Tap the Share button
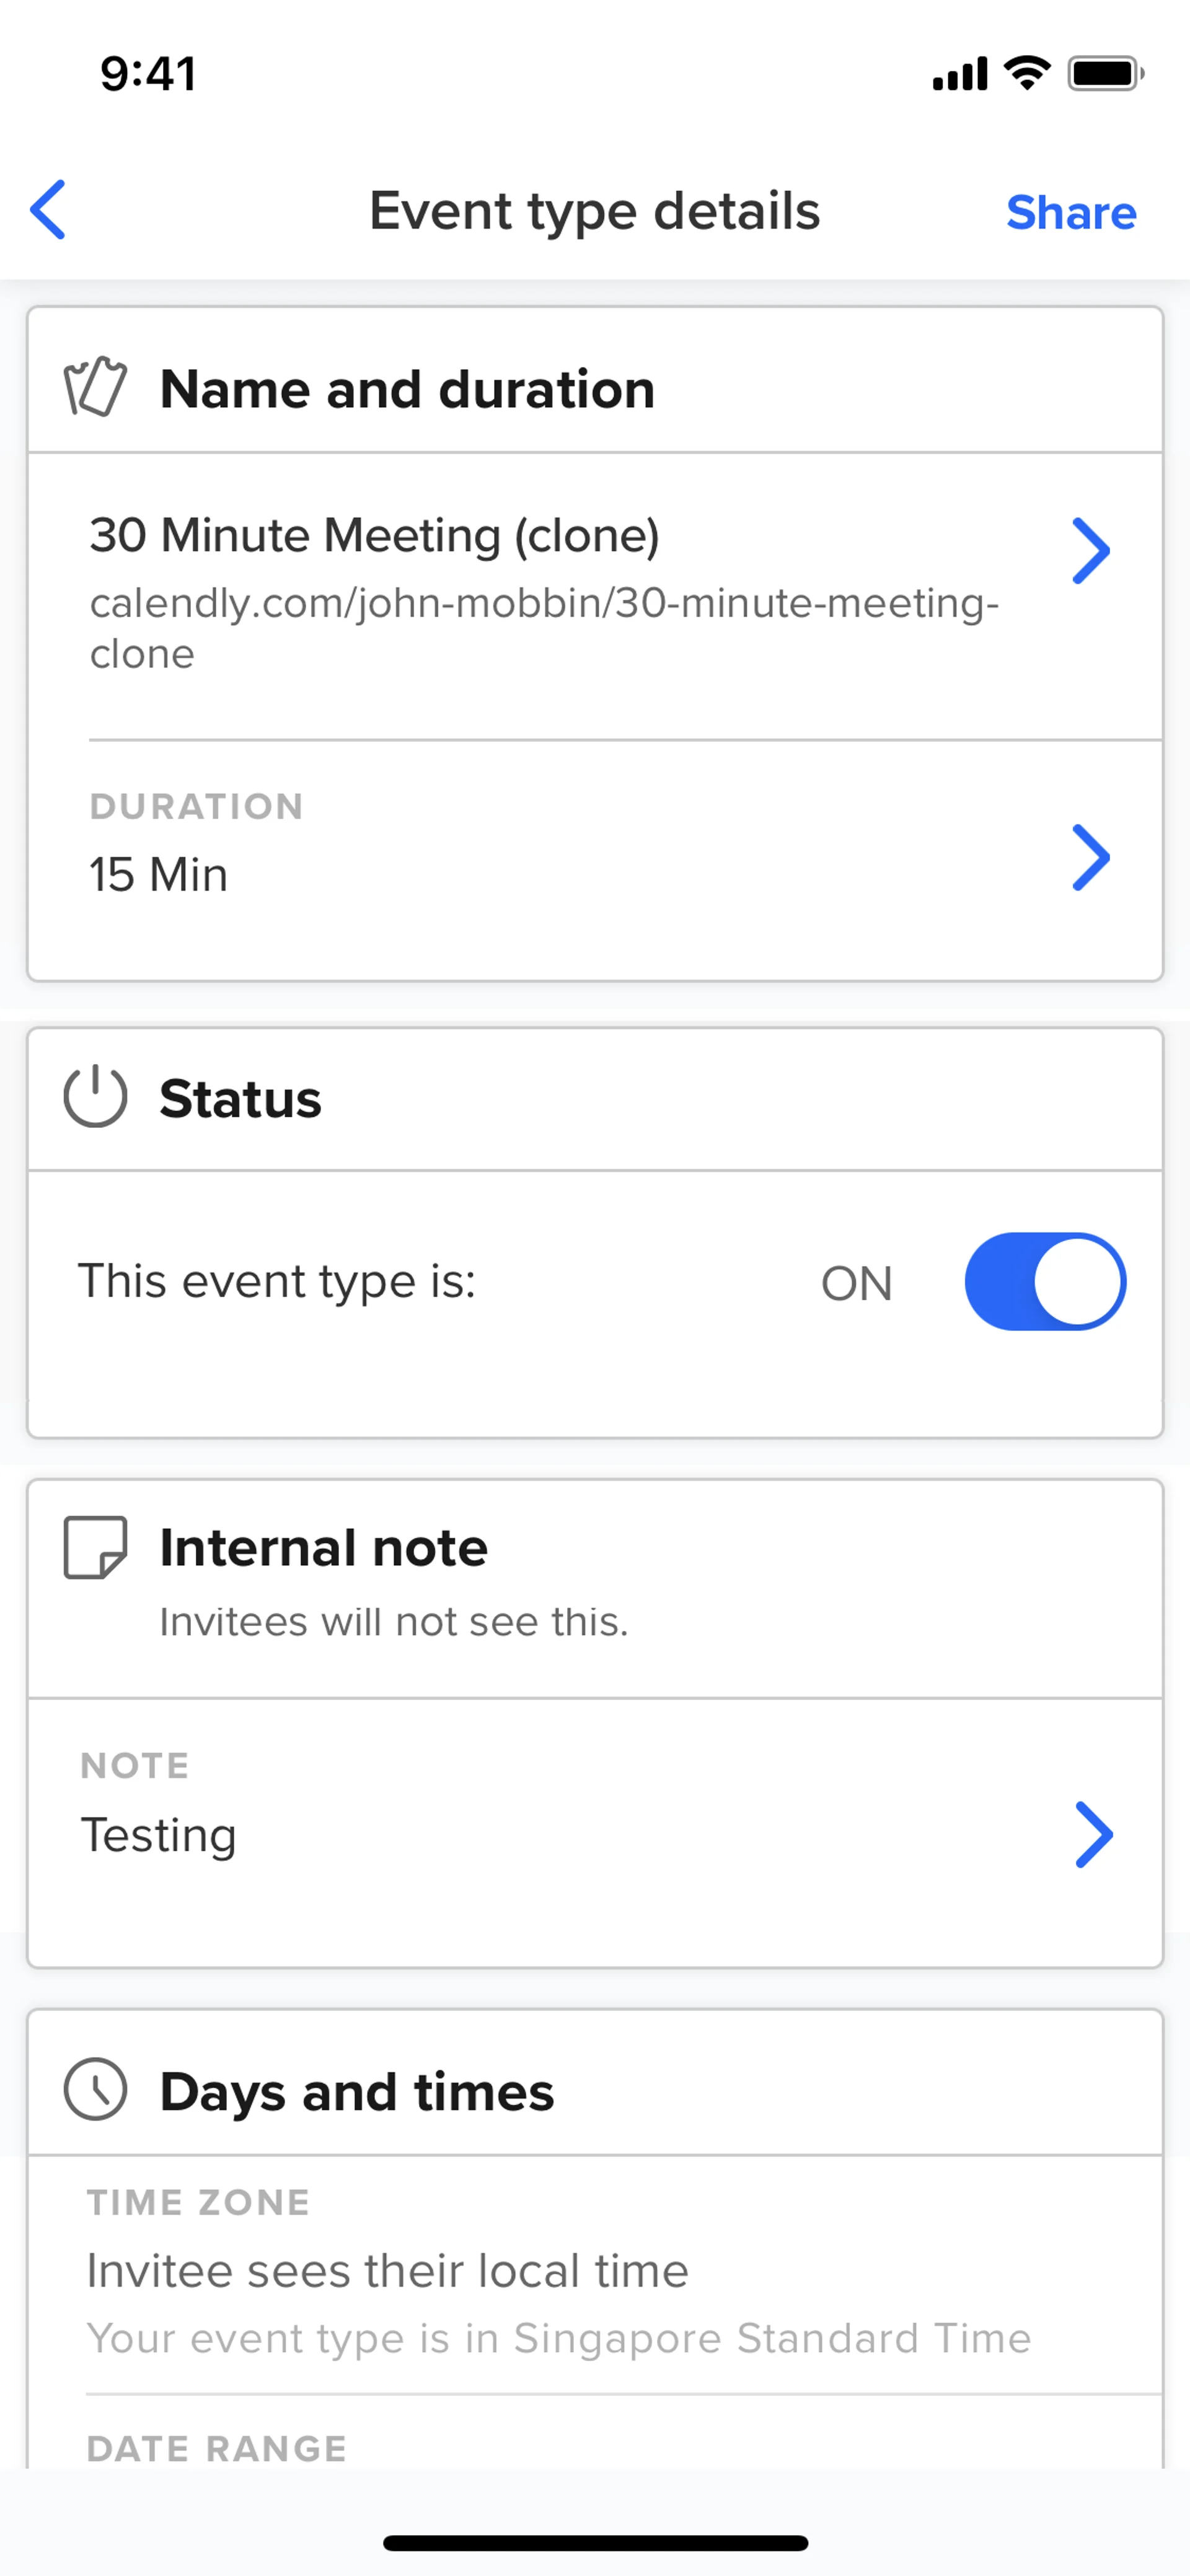This screenshot has width=1190, height=2576. (x=1071, y=212)
